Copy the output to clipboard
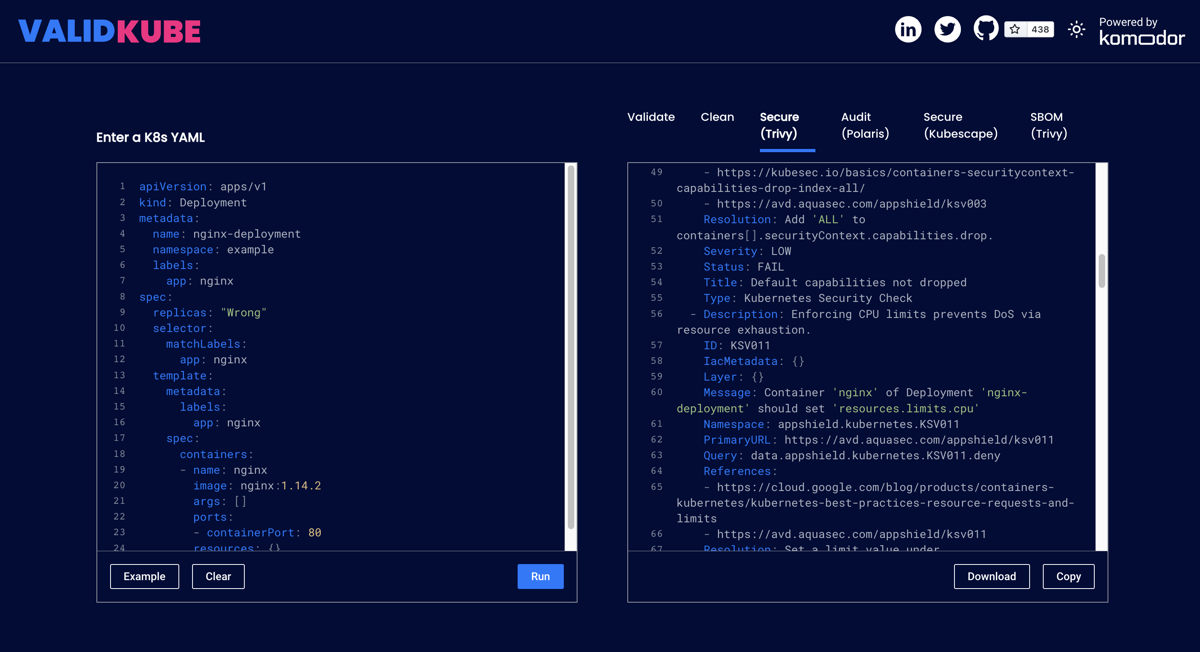Screen dimensions: 1200x652 1068,576
